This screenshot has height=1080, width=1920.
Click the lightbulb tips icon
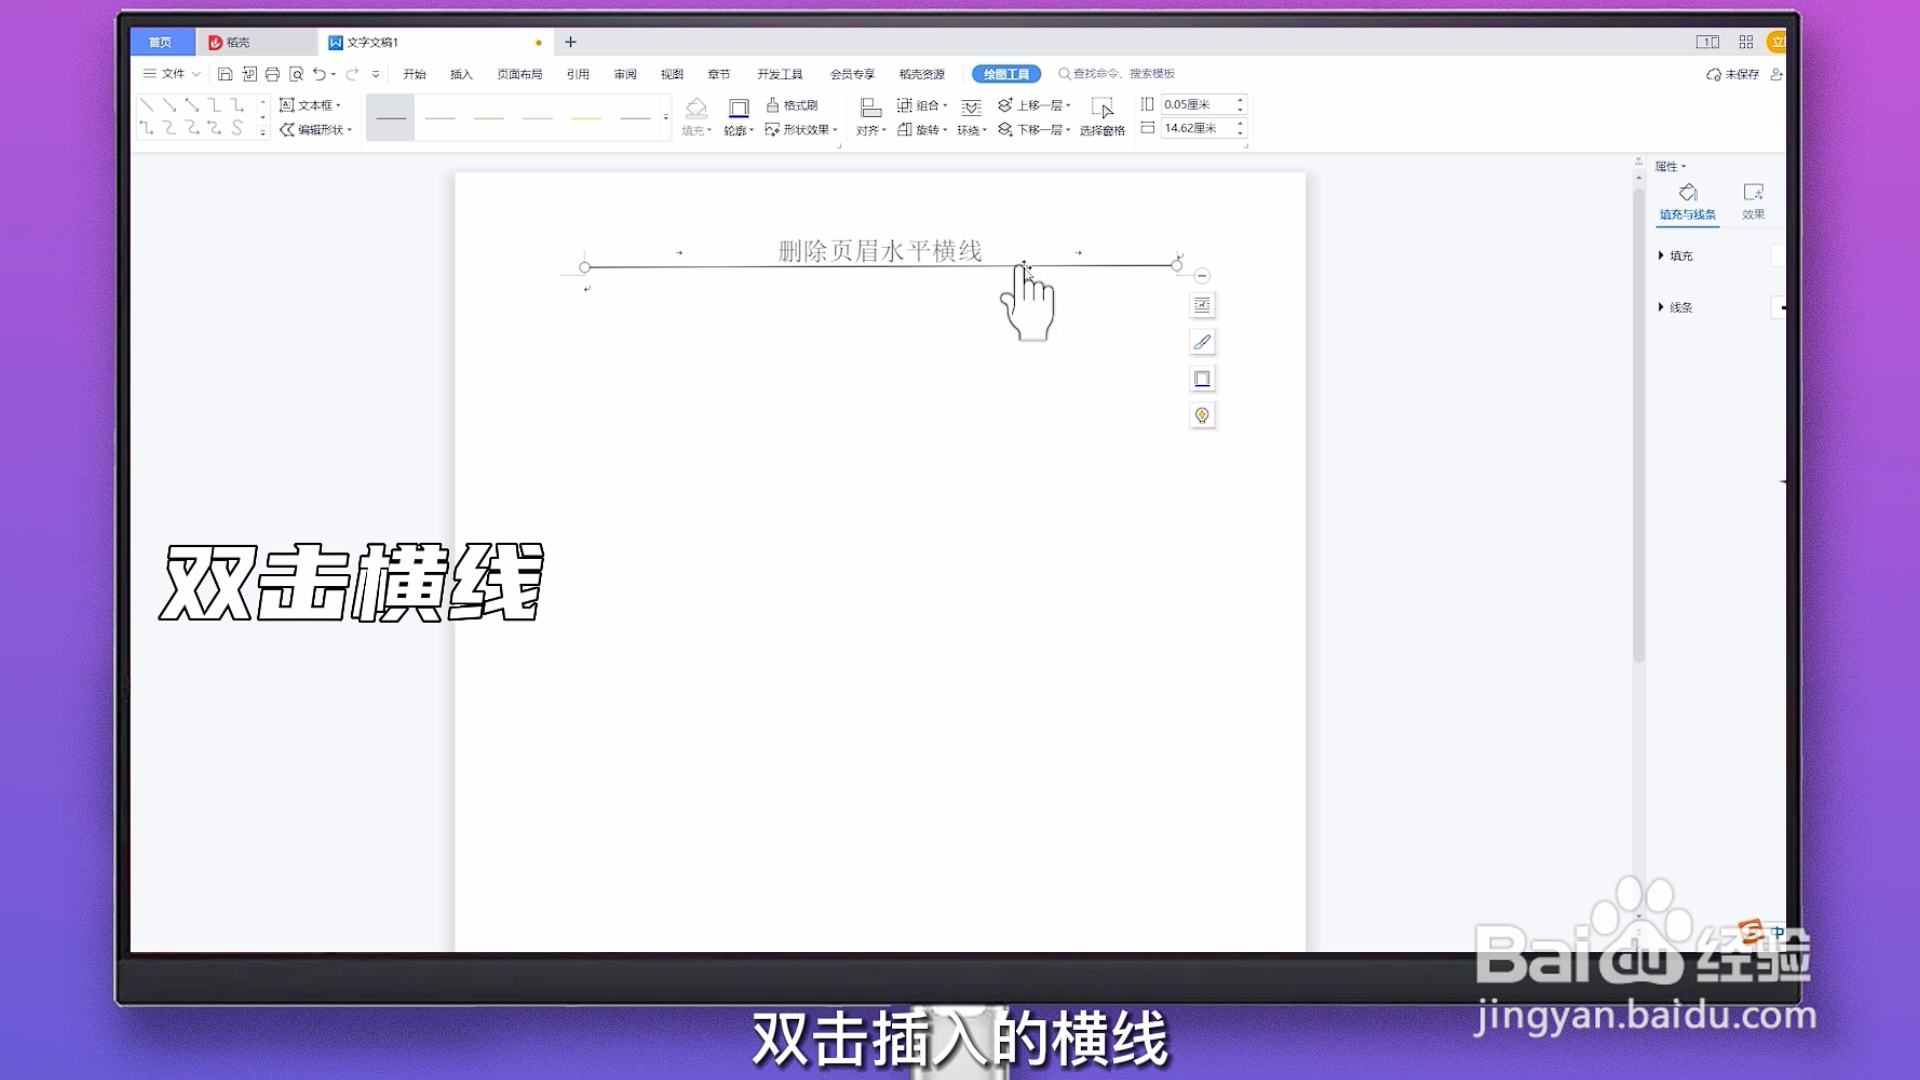(1202, 415)
